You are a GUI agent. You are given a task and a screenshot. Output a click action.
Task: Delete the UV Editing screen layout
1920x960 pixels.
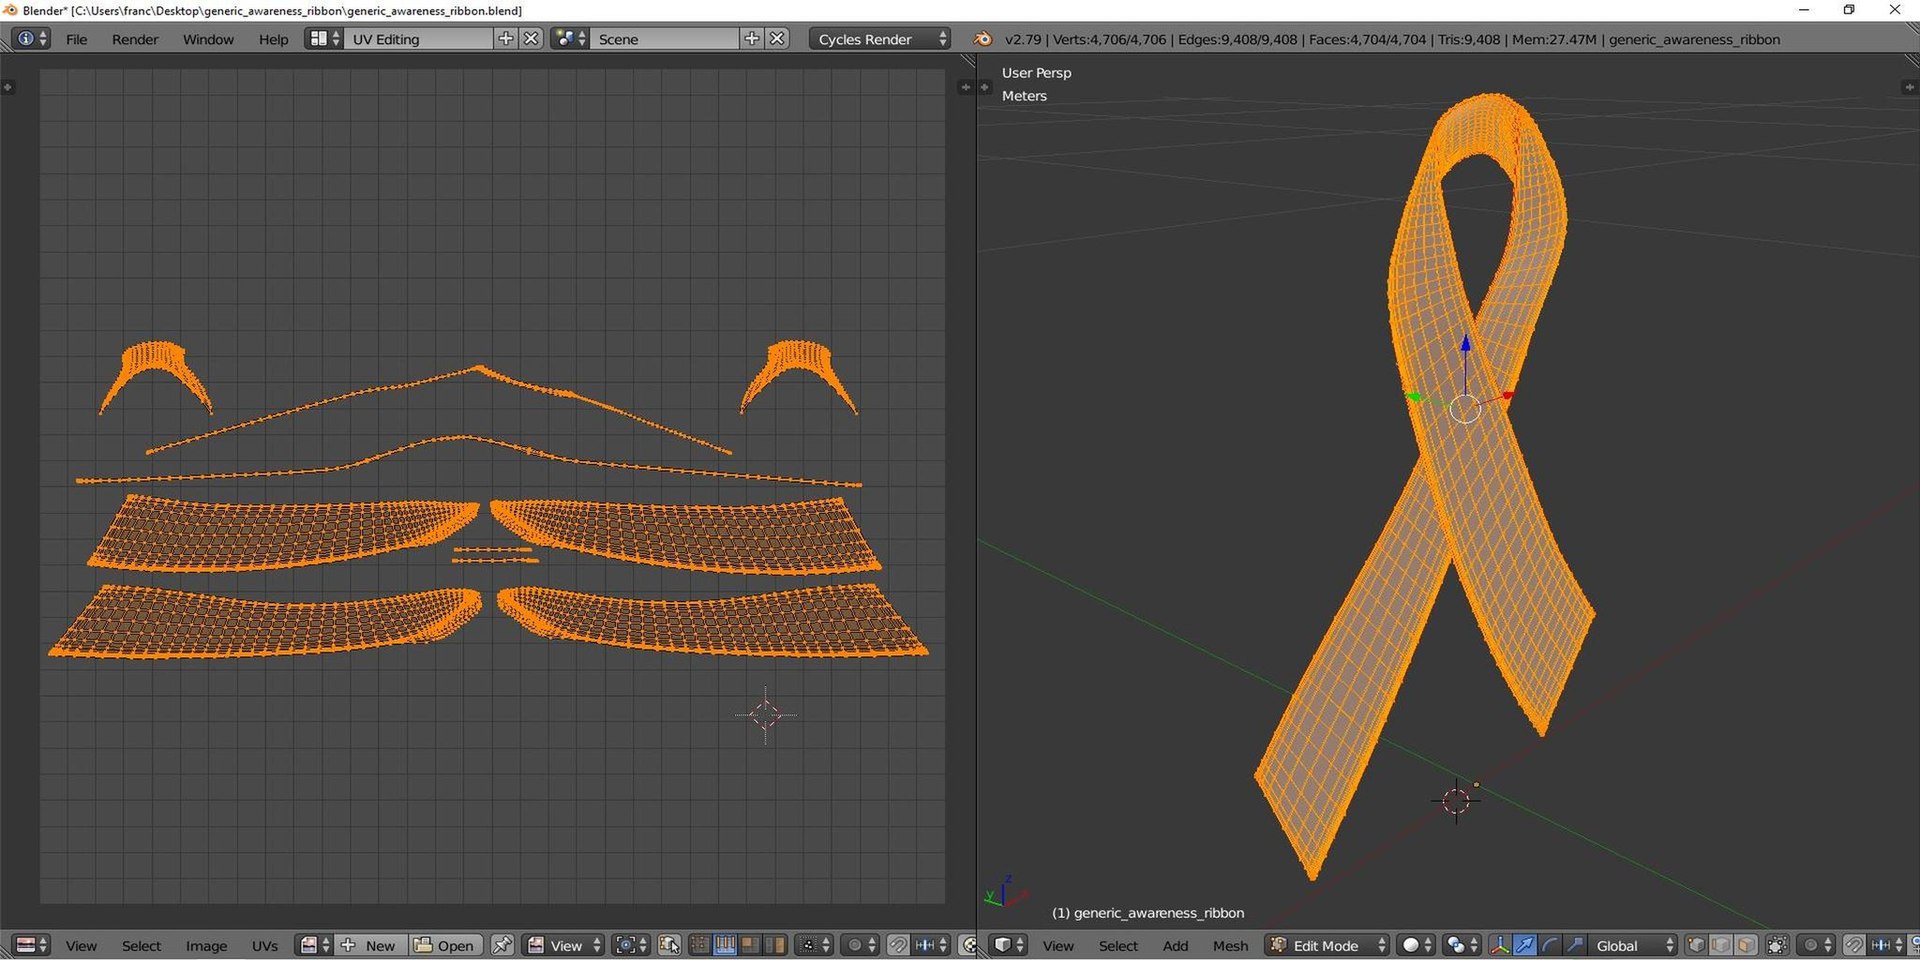pos(531,39)
